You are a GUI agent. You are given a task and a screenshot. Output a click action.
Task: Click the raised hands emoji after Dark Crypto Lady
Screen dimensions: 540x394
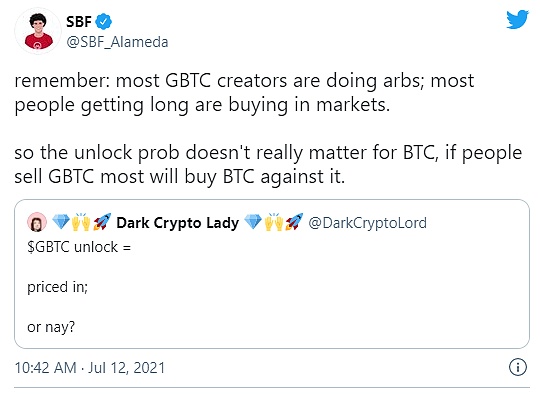[x=273, y=222]
